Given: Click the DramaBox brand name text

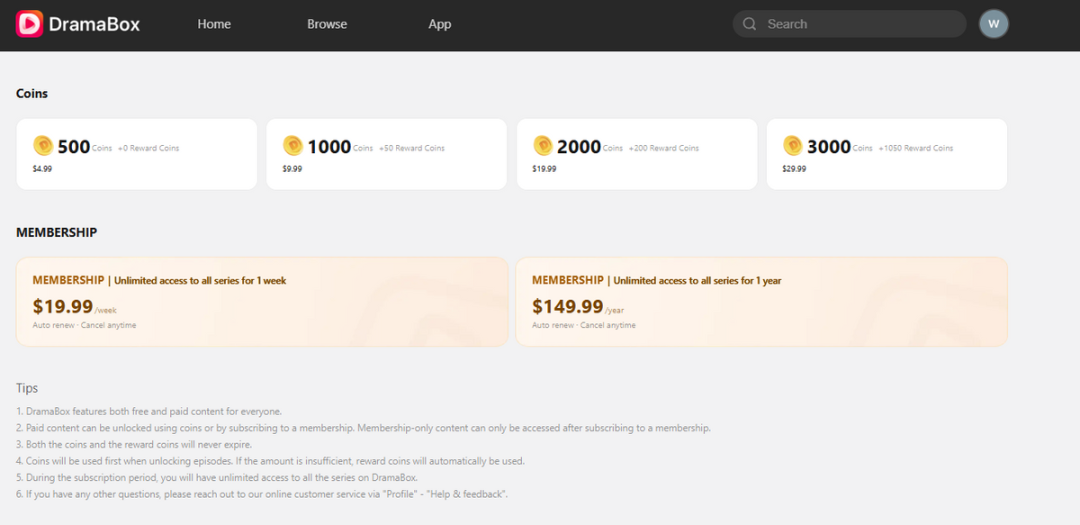Looking at the screenshot, I should tap(95, 24).
